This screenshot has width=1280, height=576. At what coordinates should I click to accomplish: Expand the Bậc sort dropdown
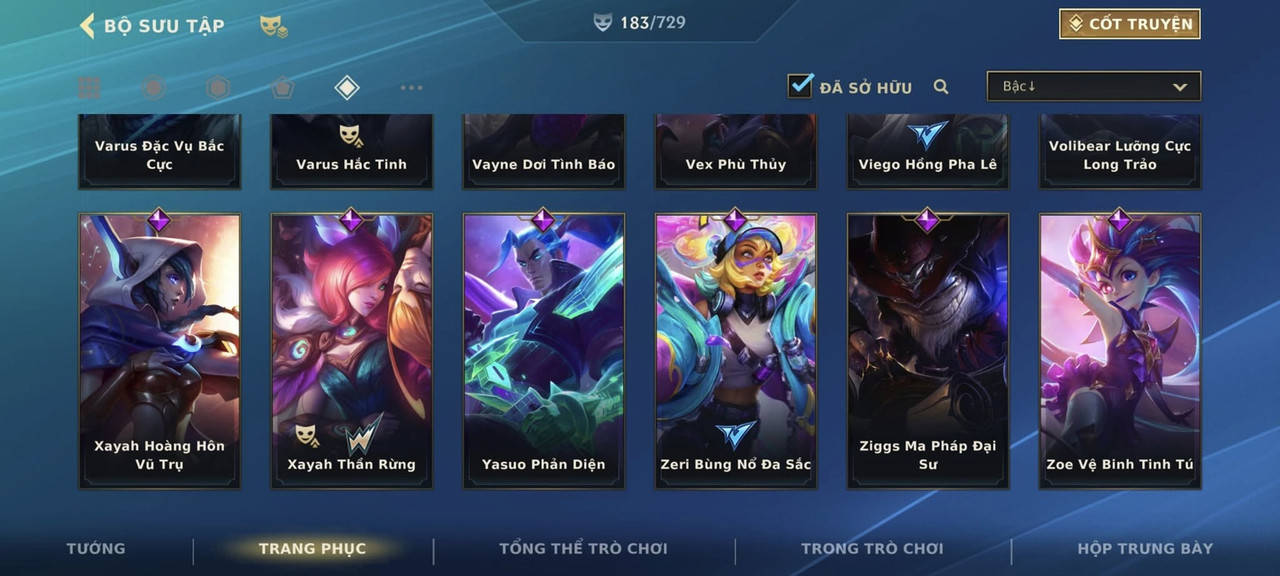pos(1094,86)
